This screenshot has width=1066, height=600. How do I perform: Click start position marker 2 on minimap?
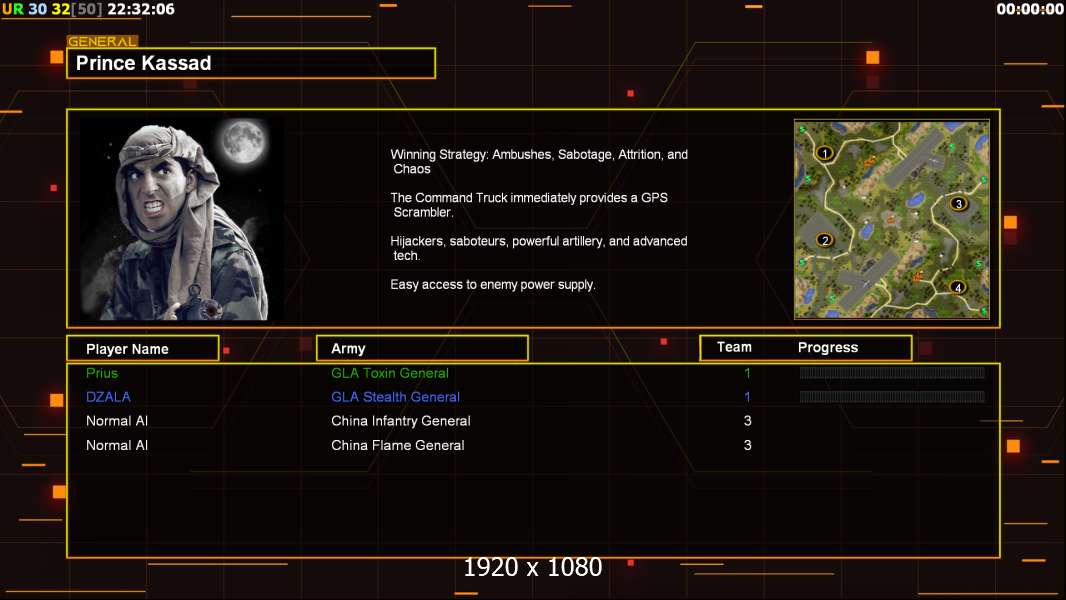(825, 240)
